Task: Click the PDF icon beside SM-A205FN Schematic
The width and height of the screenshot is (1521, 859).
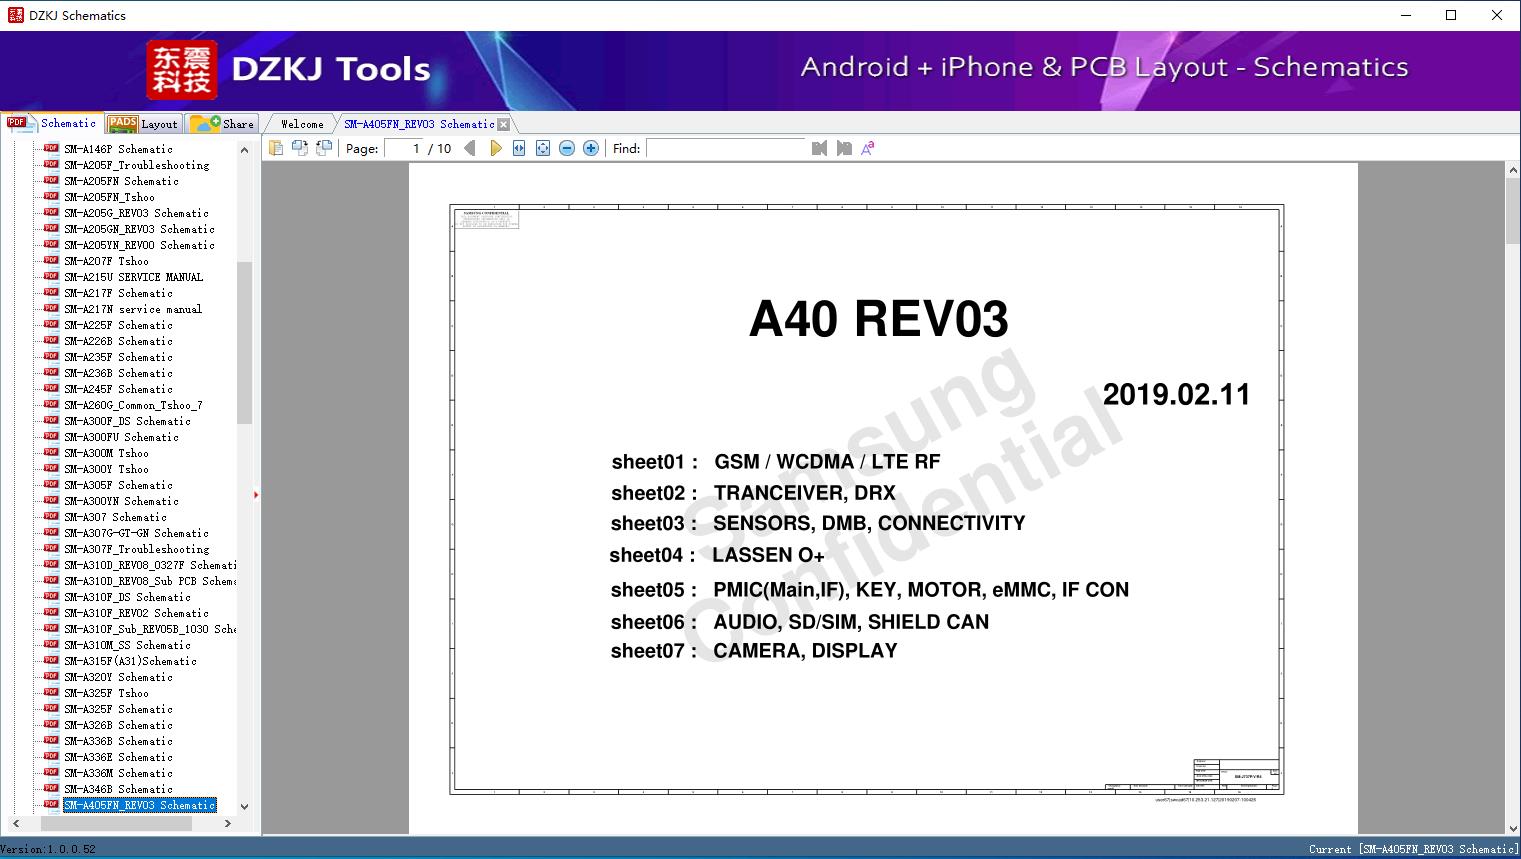Action: tap(51, 180)
